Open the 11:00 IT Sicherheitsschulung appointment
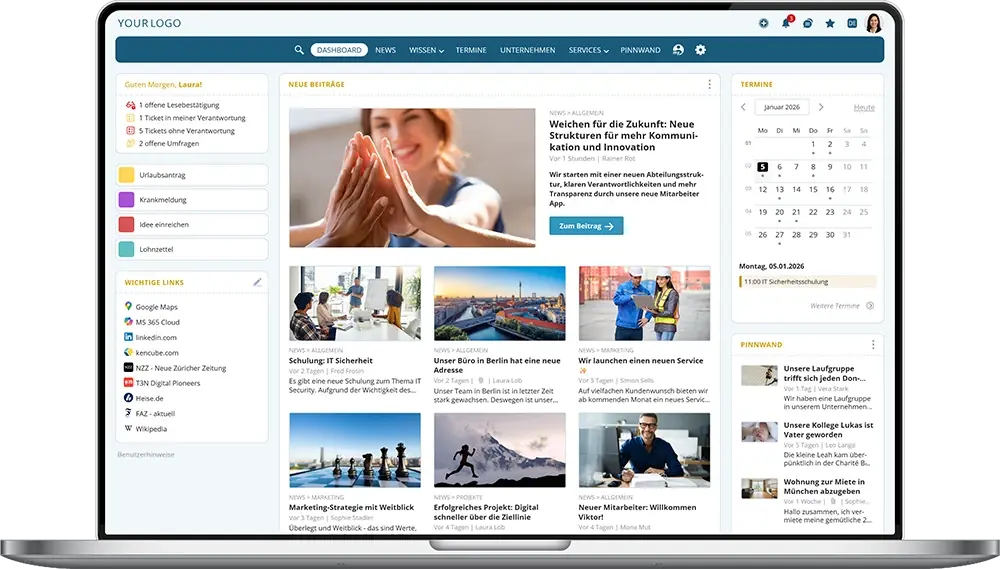This screenshot has width=1000, height=569. tap(807, 281)
